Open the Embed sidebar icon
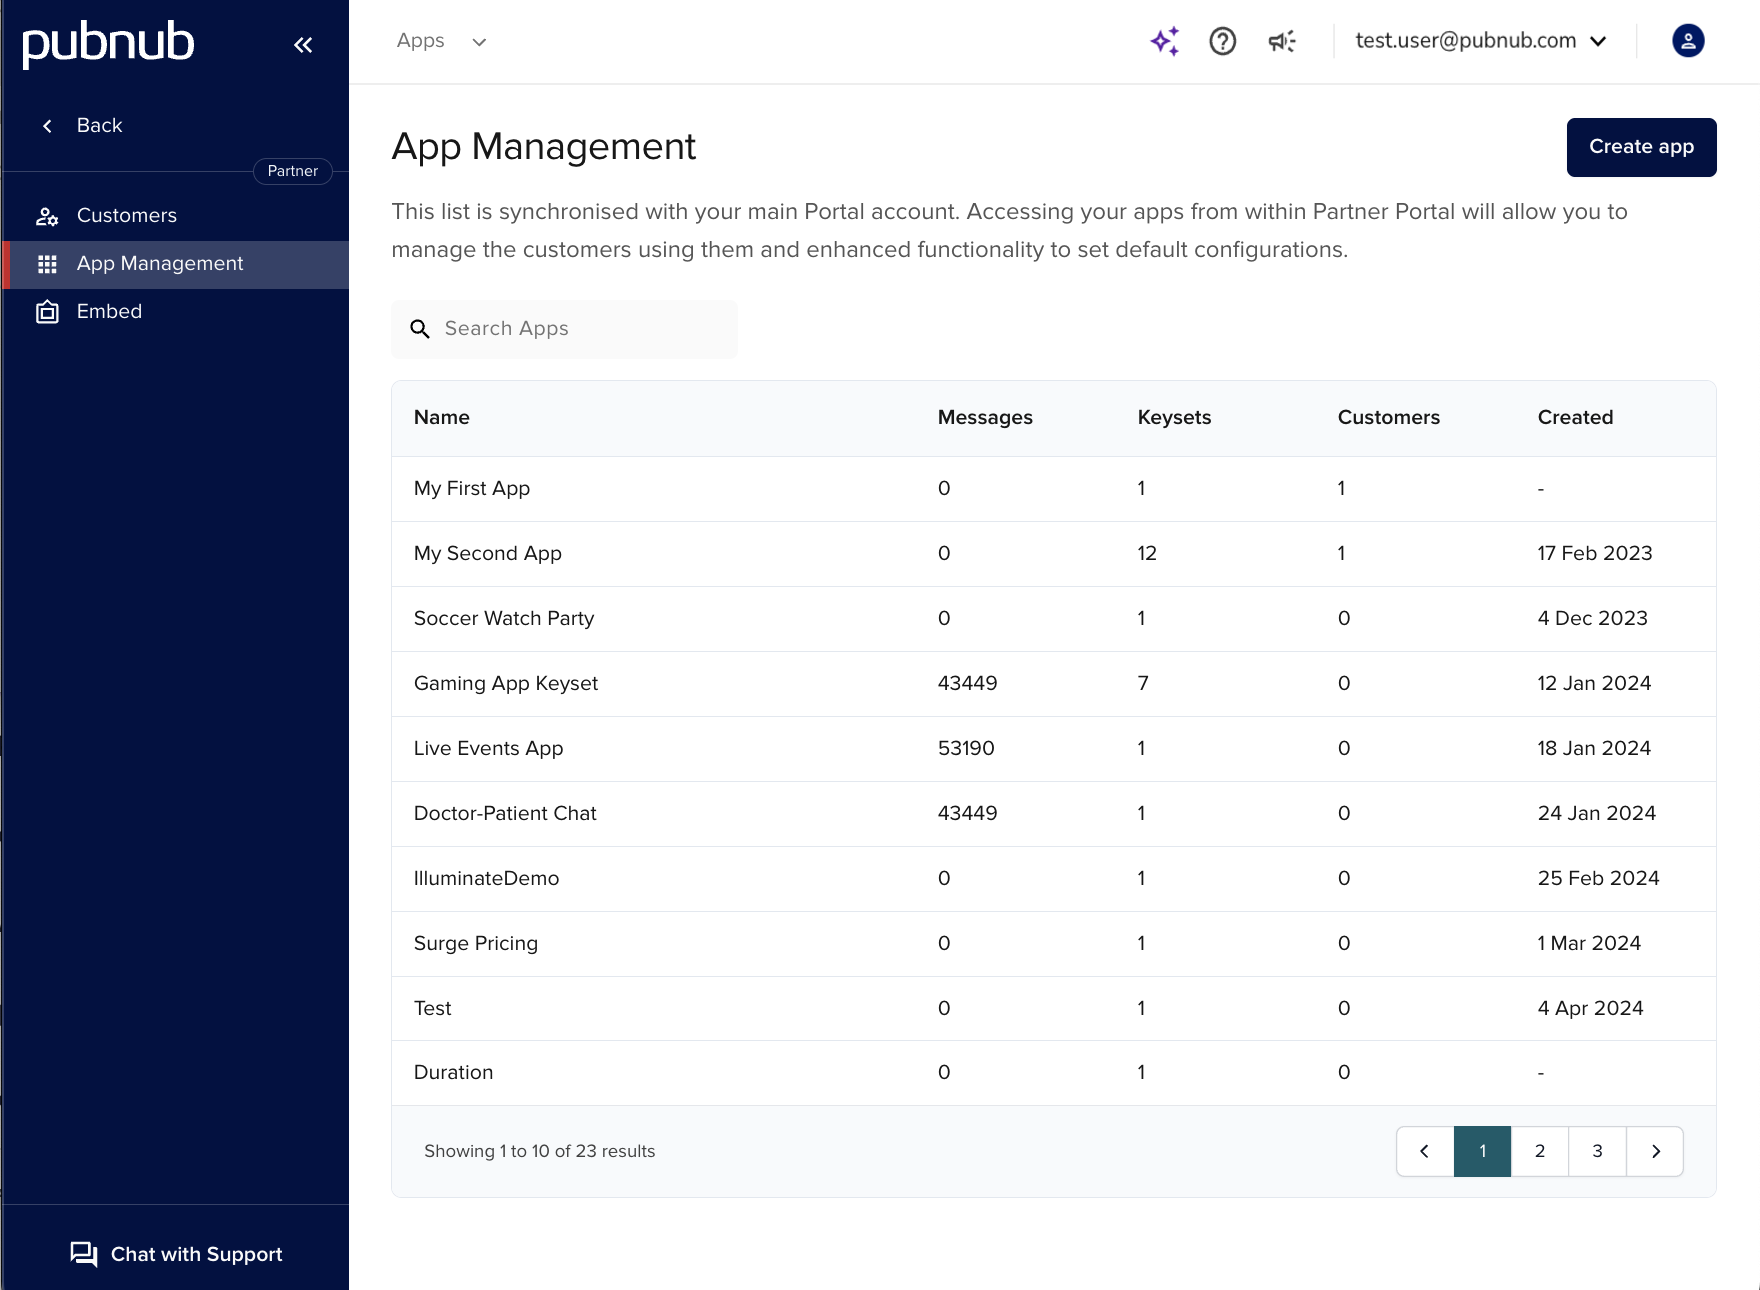The width and height of the screenshot is (1760, 1290). (x=47, y=311)
